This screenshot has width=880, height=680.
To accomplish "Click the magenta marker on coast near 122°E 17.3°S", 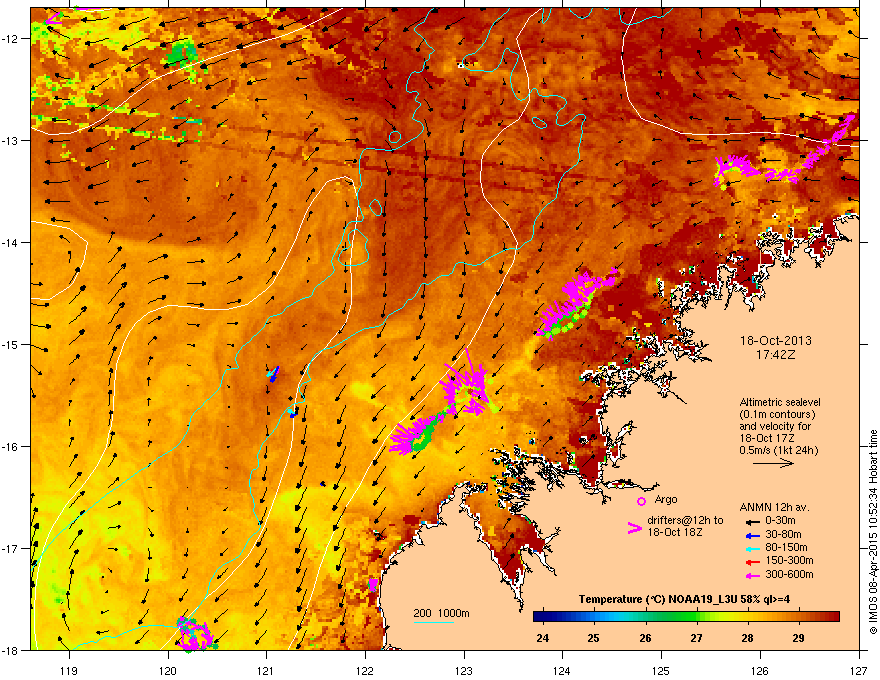I will [x=373, y=585].
